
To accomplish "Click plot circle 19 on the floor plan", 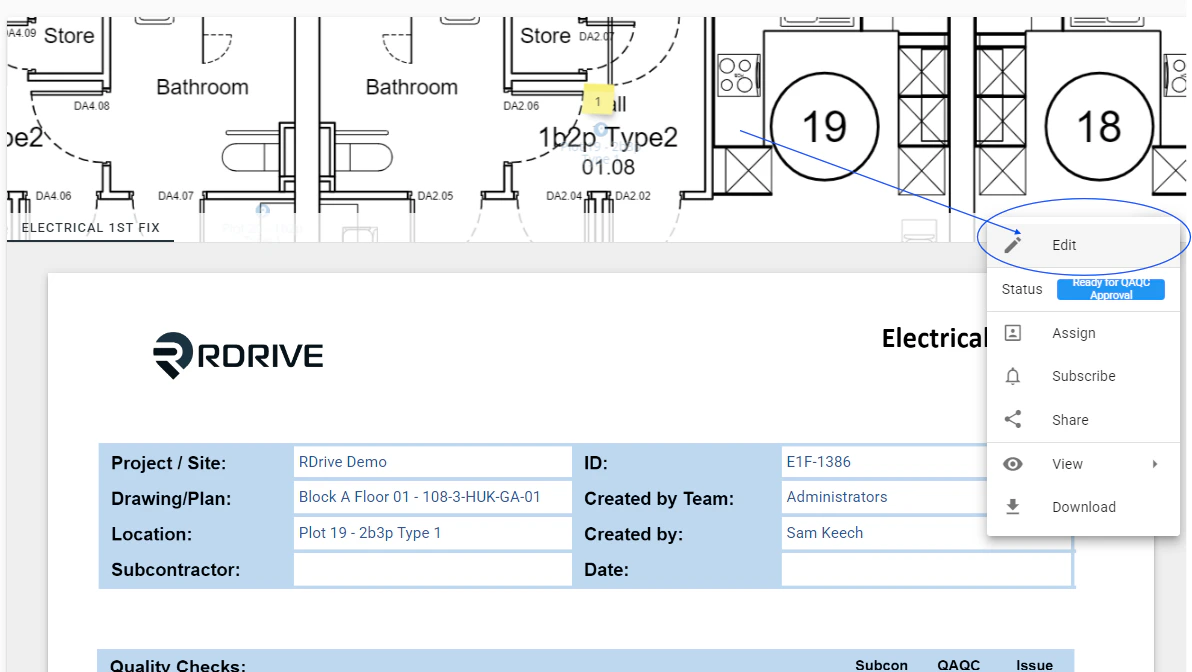I will tap(822, 126).
